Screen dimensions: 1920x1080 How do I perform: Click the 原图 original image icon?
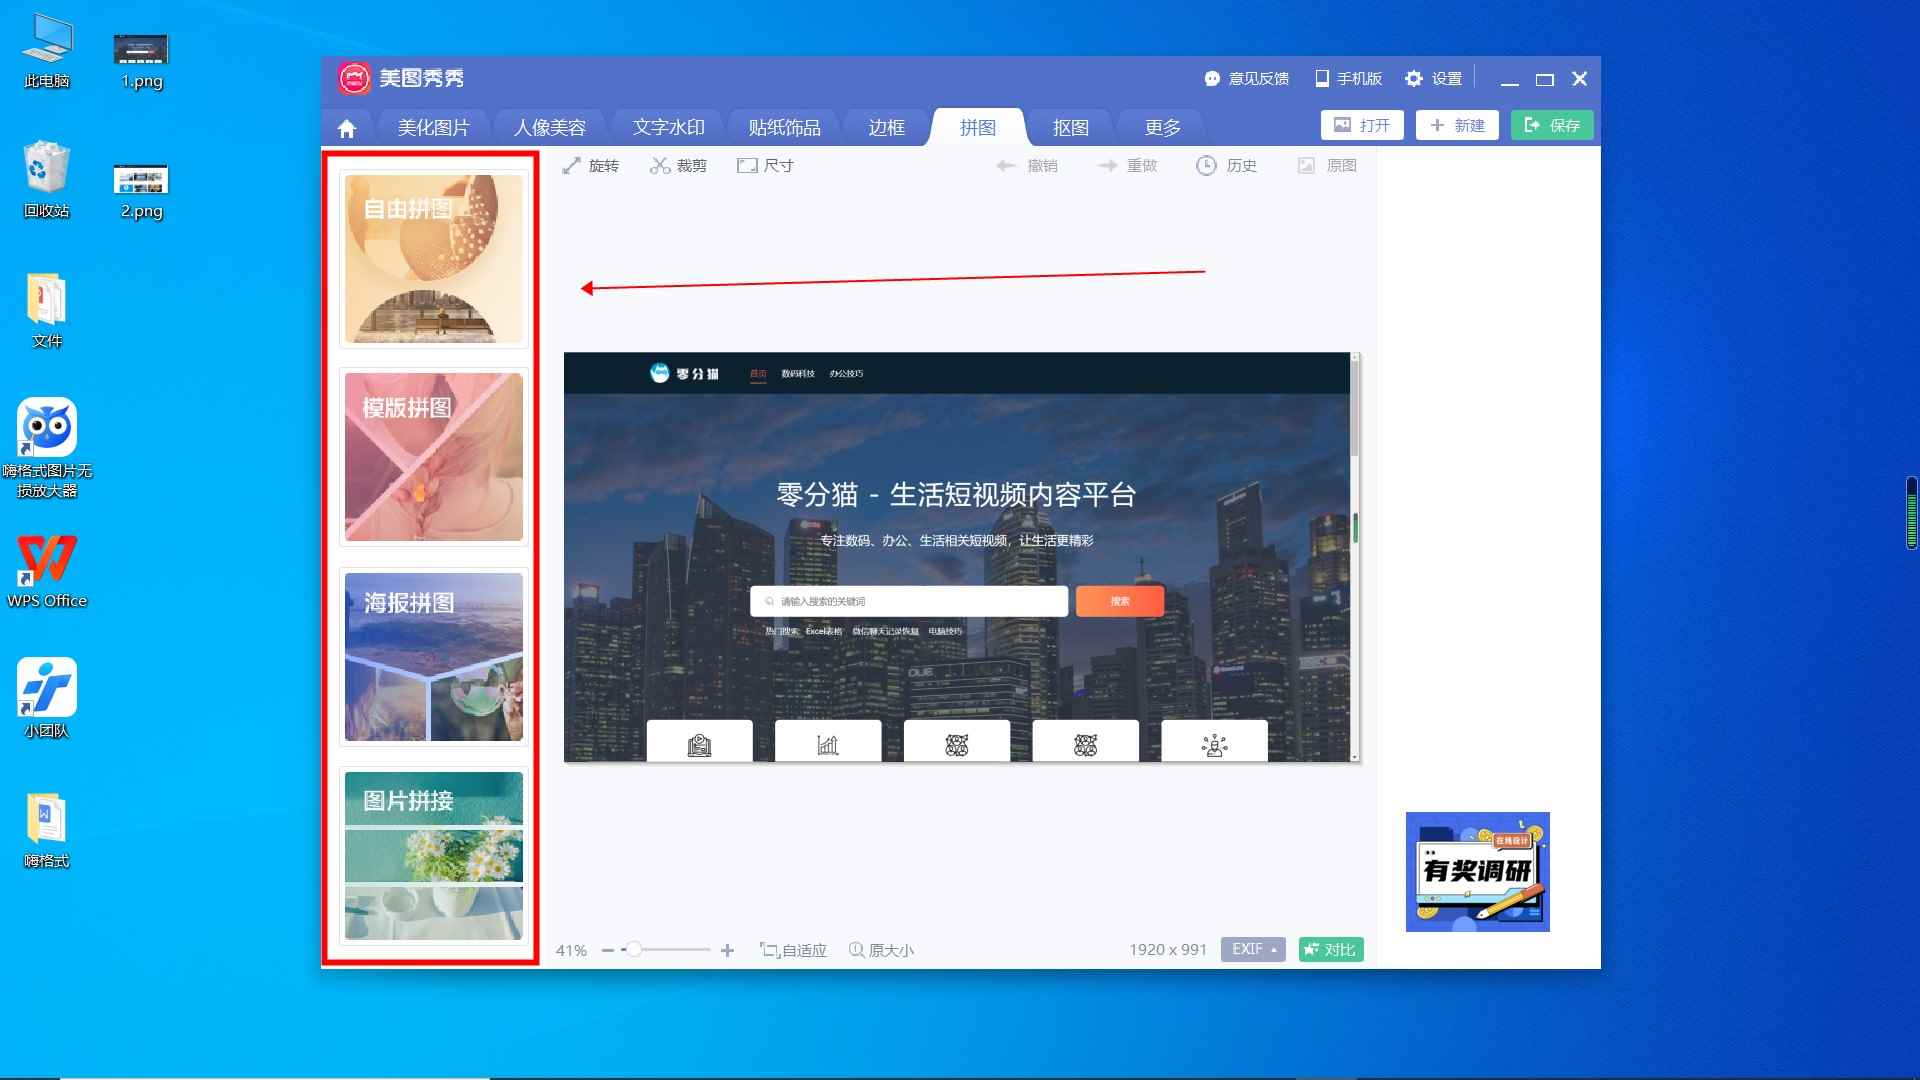tap(1306, 165)
